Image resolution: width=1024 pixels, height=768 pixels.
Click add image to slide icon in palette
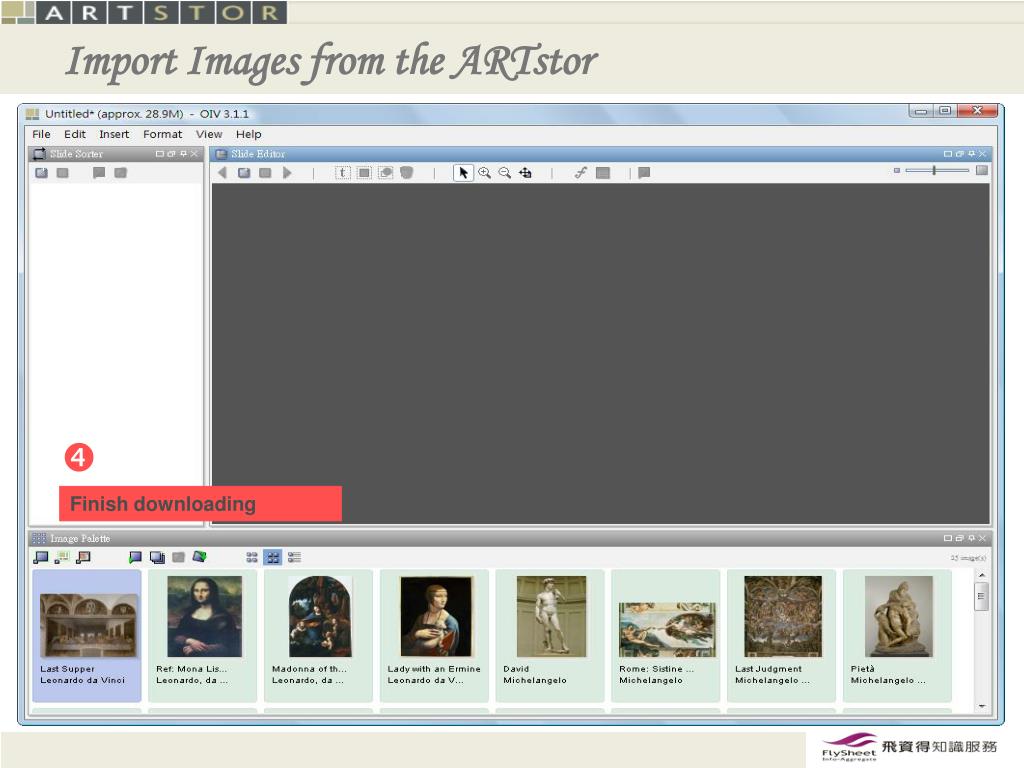coord(135,557)
